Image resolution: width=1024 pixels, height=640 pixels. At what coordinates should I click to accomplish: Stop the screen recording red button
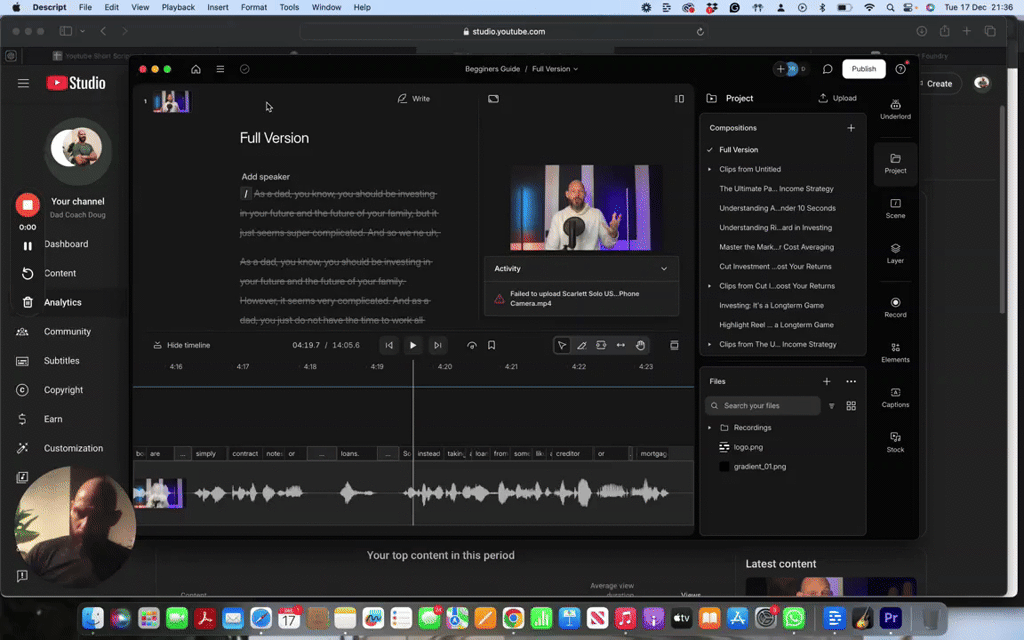tap(27, 205)
